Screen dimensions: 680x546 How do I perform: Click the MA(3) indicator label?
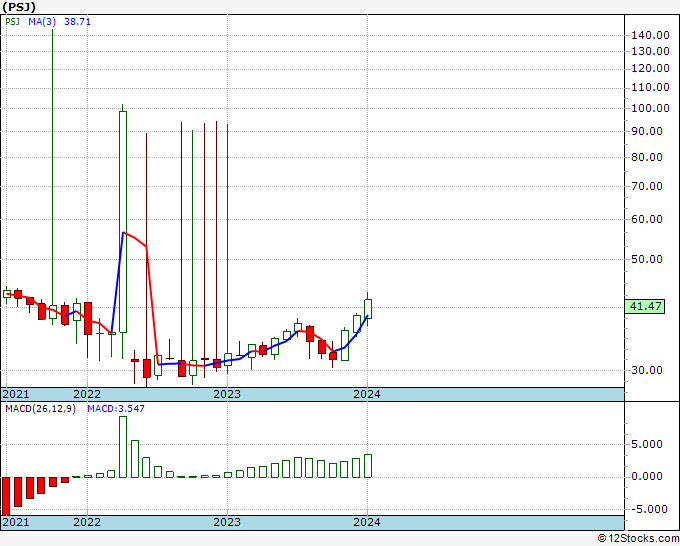click(42, 21)
